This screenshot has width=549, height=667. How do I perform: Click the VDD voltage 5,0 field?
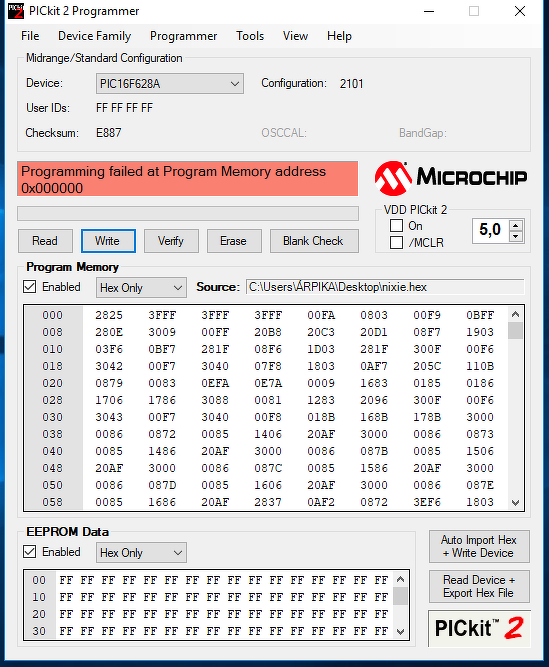(491, 231)
